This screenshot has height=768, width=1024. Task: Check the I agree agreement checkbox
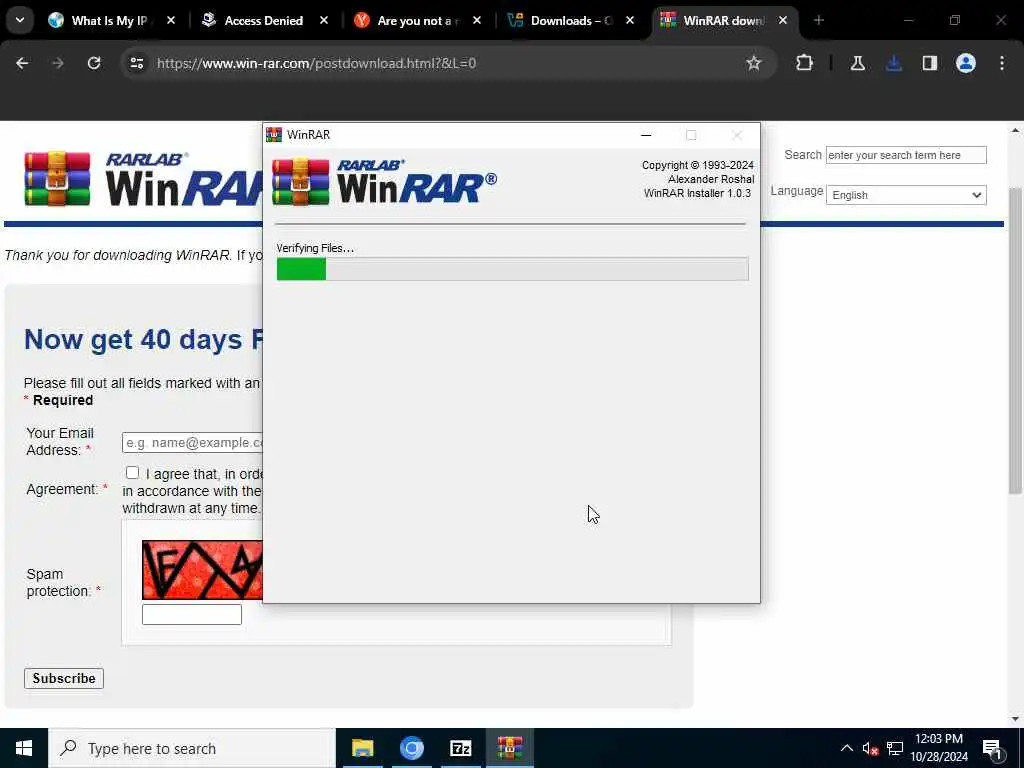click(x=133, y=472)
